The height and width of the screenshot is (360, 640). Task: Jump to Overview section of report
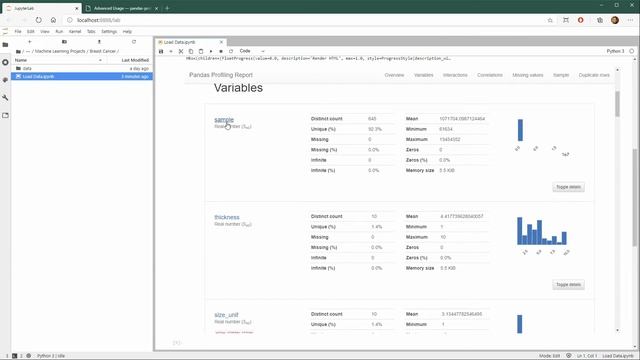tap(394, 75)
